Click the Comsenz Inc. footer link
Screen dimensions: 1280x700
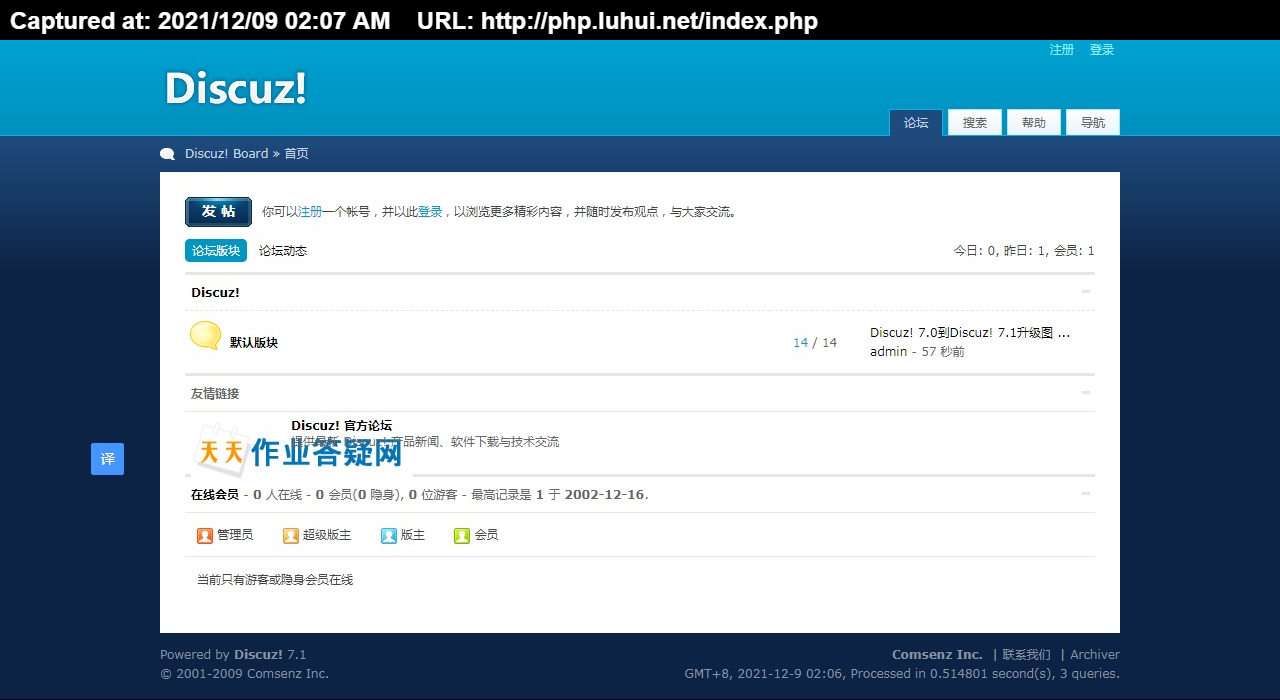(x=938, y=655)
